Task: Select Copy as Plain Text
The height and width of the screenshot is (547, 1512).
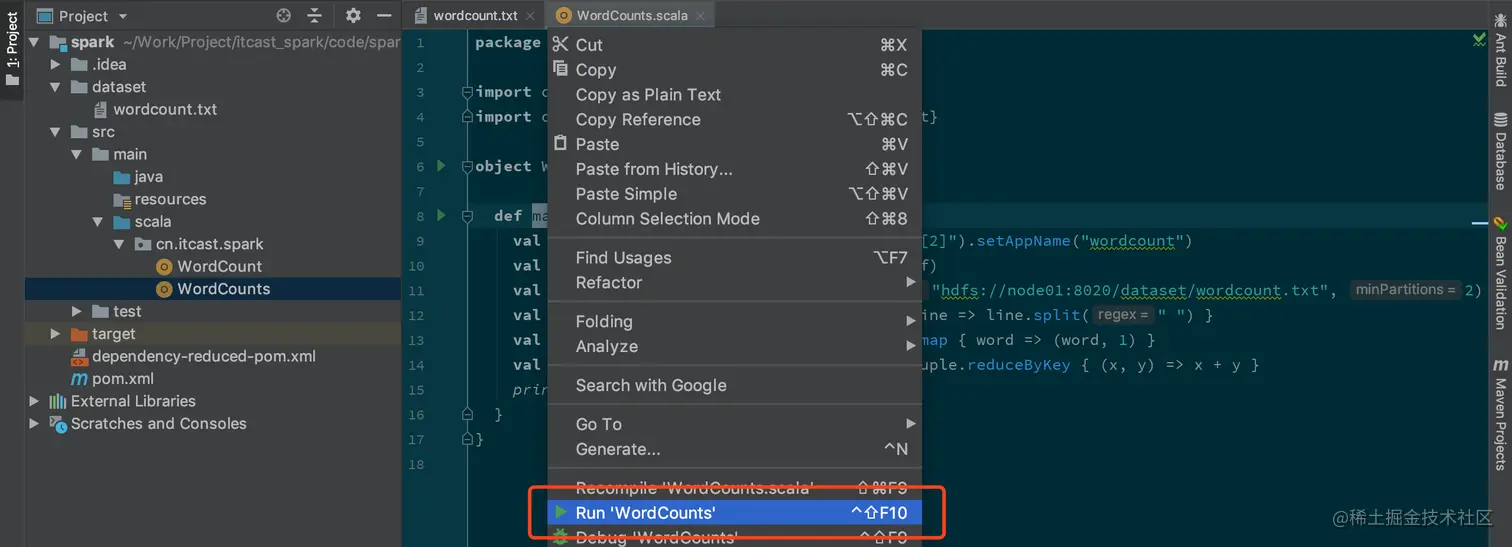Action: (x=734, y=95)
